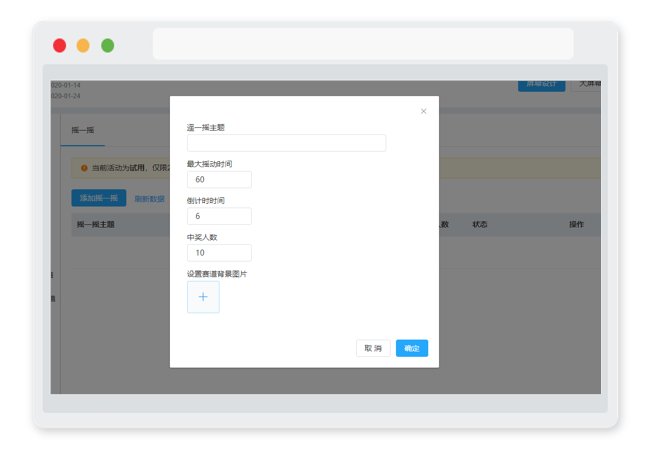
Task: Confirm the dialog with 确定 button
Action: tap(412, 348)
